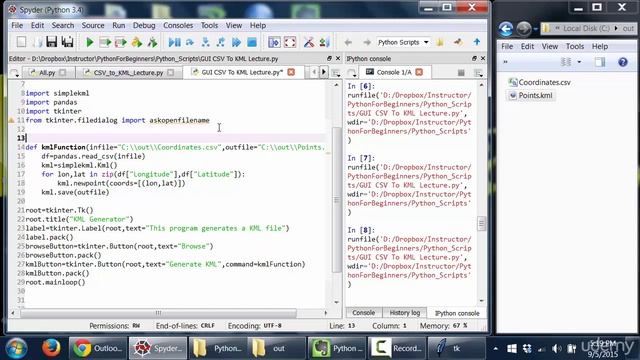
Task: Click the debugger Continue execution icon
Action: click(x=236, y=42)
